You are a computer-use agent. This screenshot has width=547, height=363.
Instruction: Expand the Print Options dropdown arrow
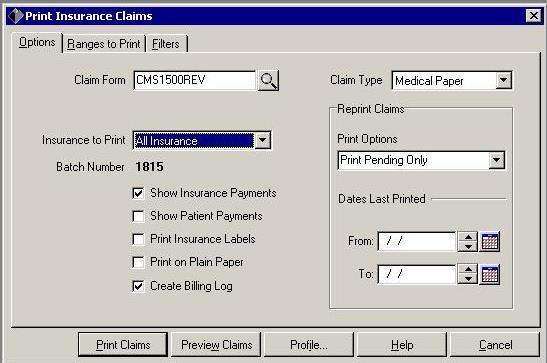tap(496, 160)
